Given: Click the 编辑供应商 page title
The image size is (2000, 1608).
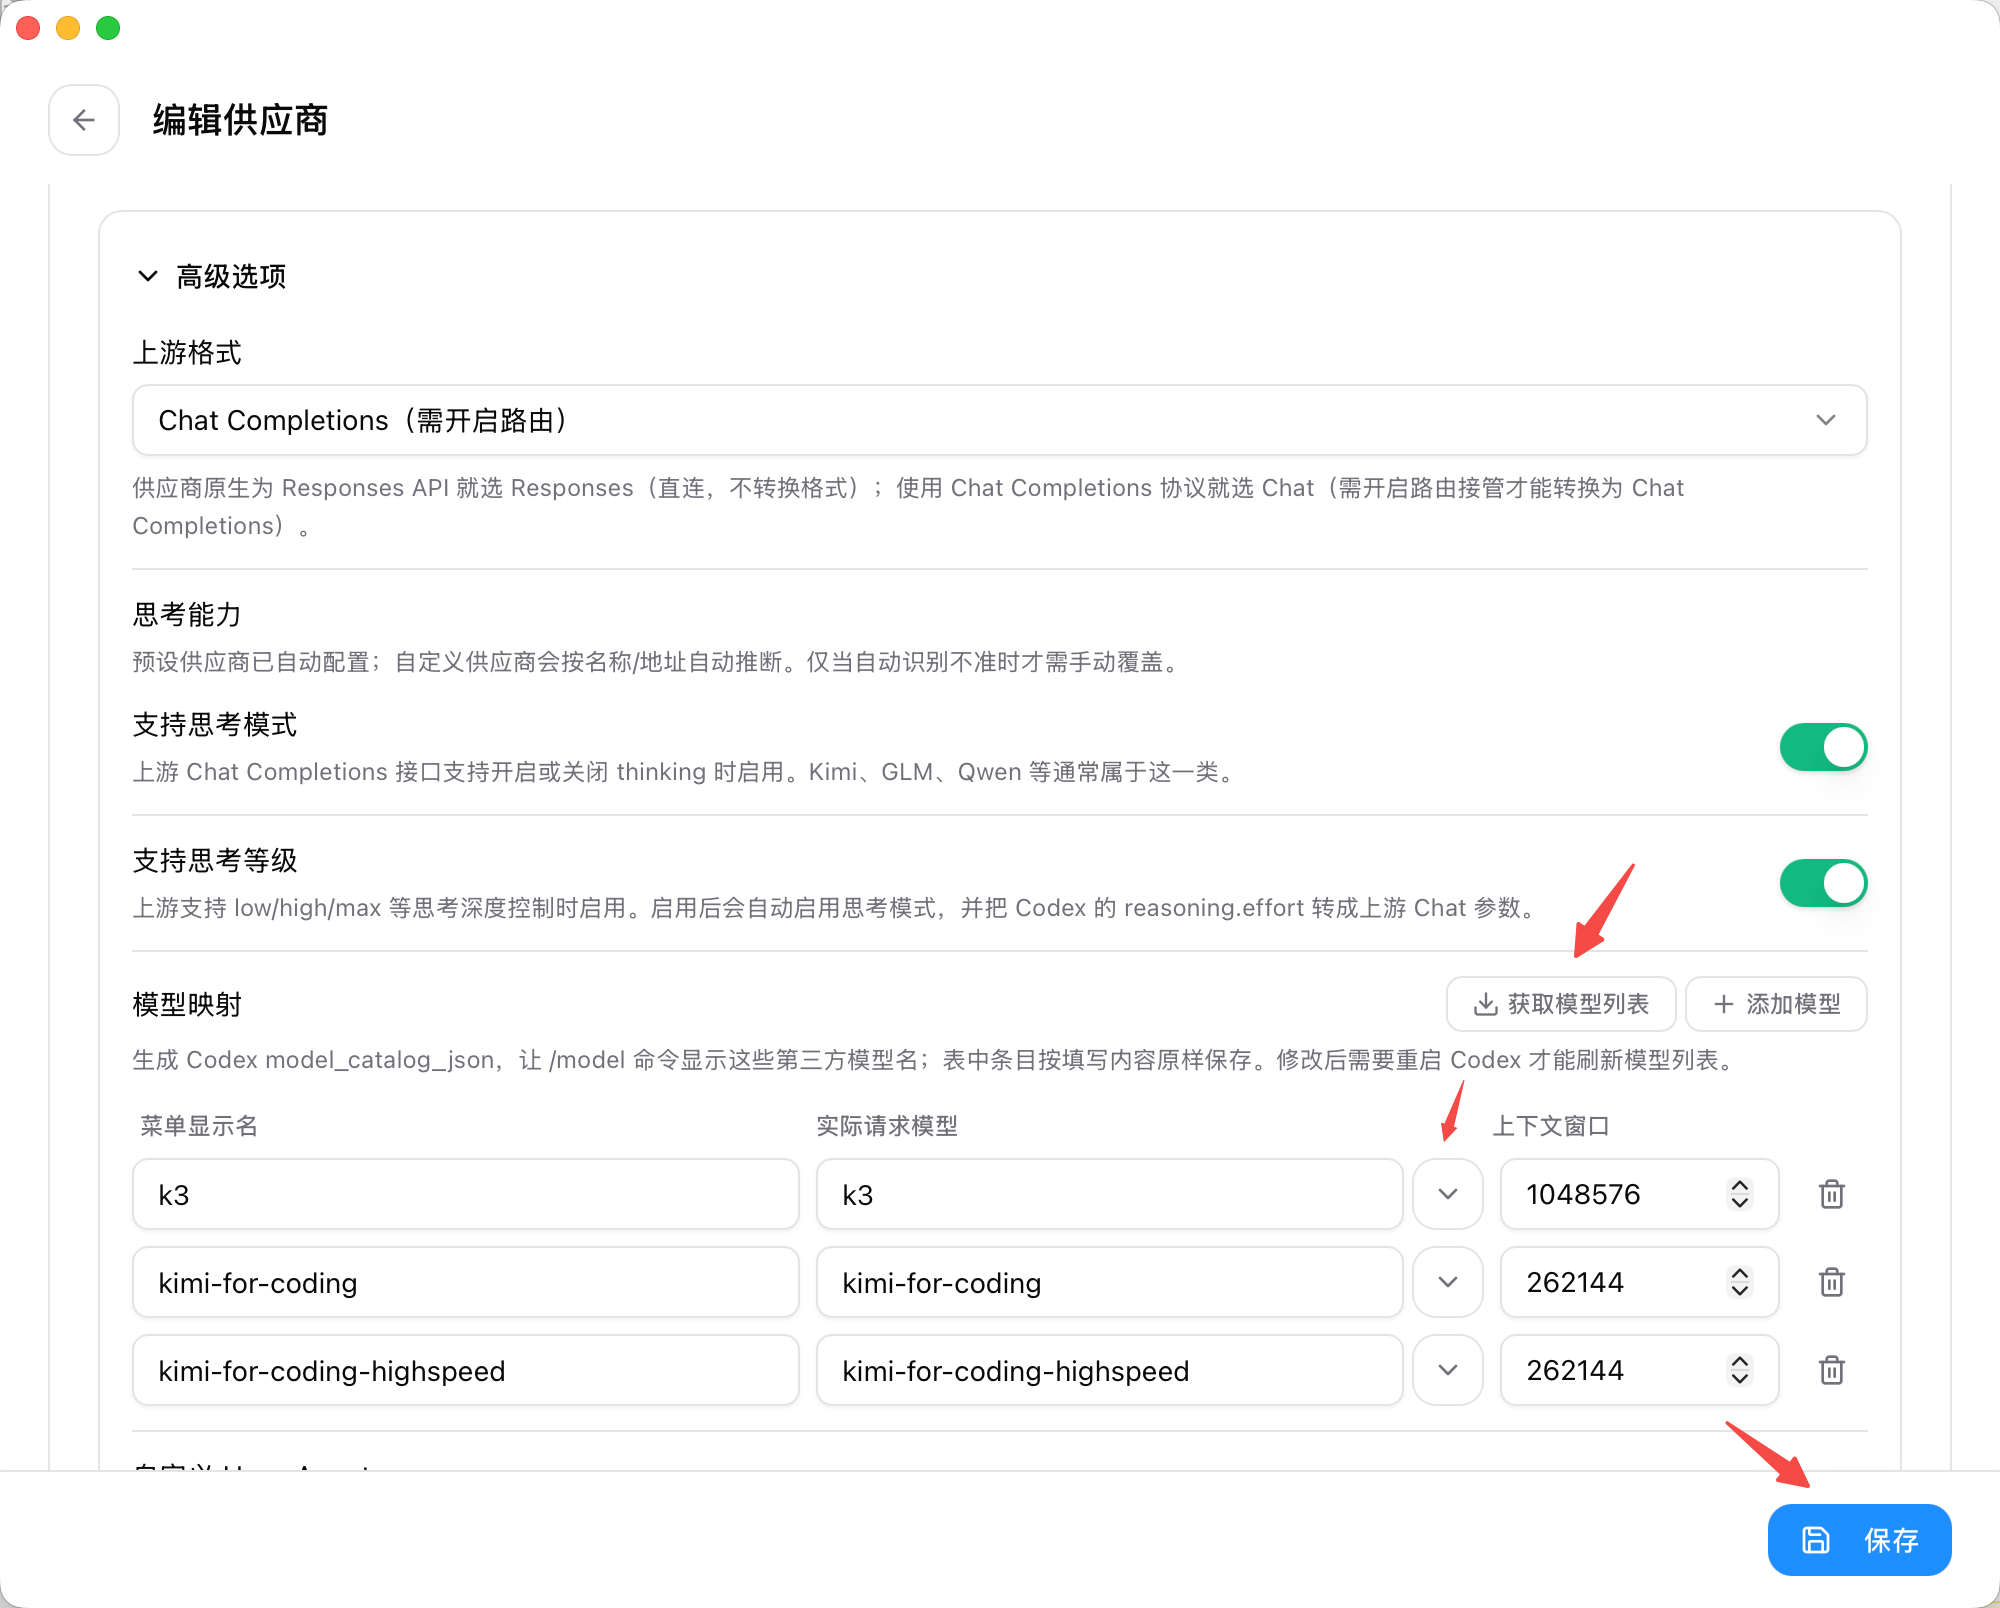Looking at the screenshot, I should (x=240, y=120).
